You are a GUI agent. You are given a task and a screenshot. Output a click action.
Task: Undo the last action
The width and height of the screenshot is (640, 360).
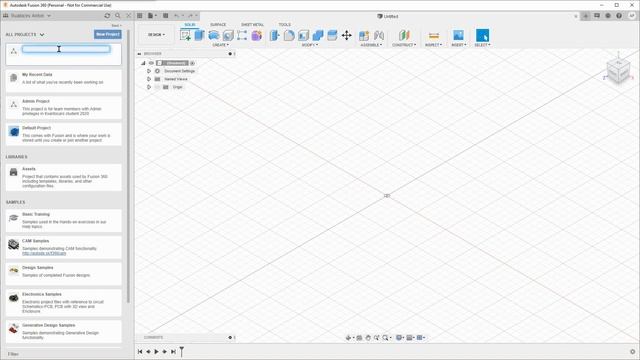tap(177, 16)
